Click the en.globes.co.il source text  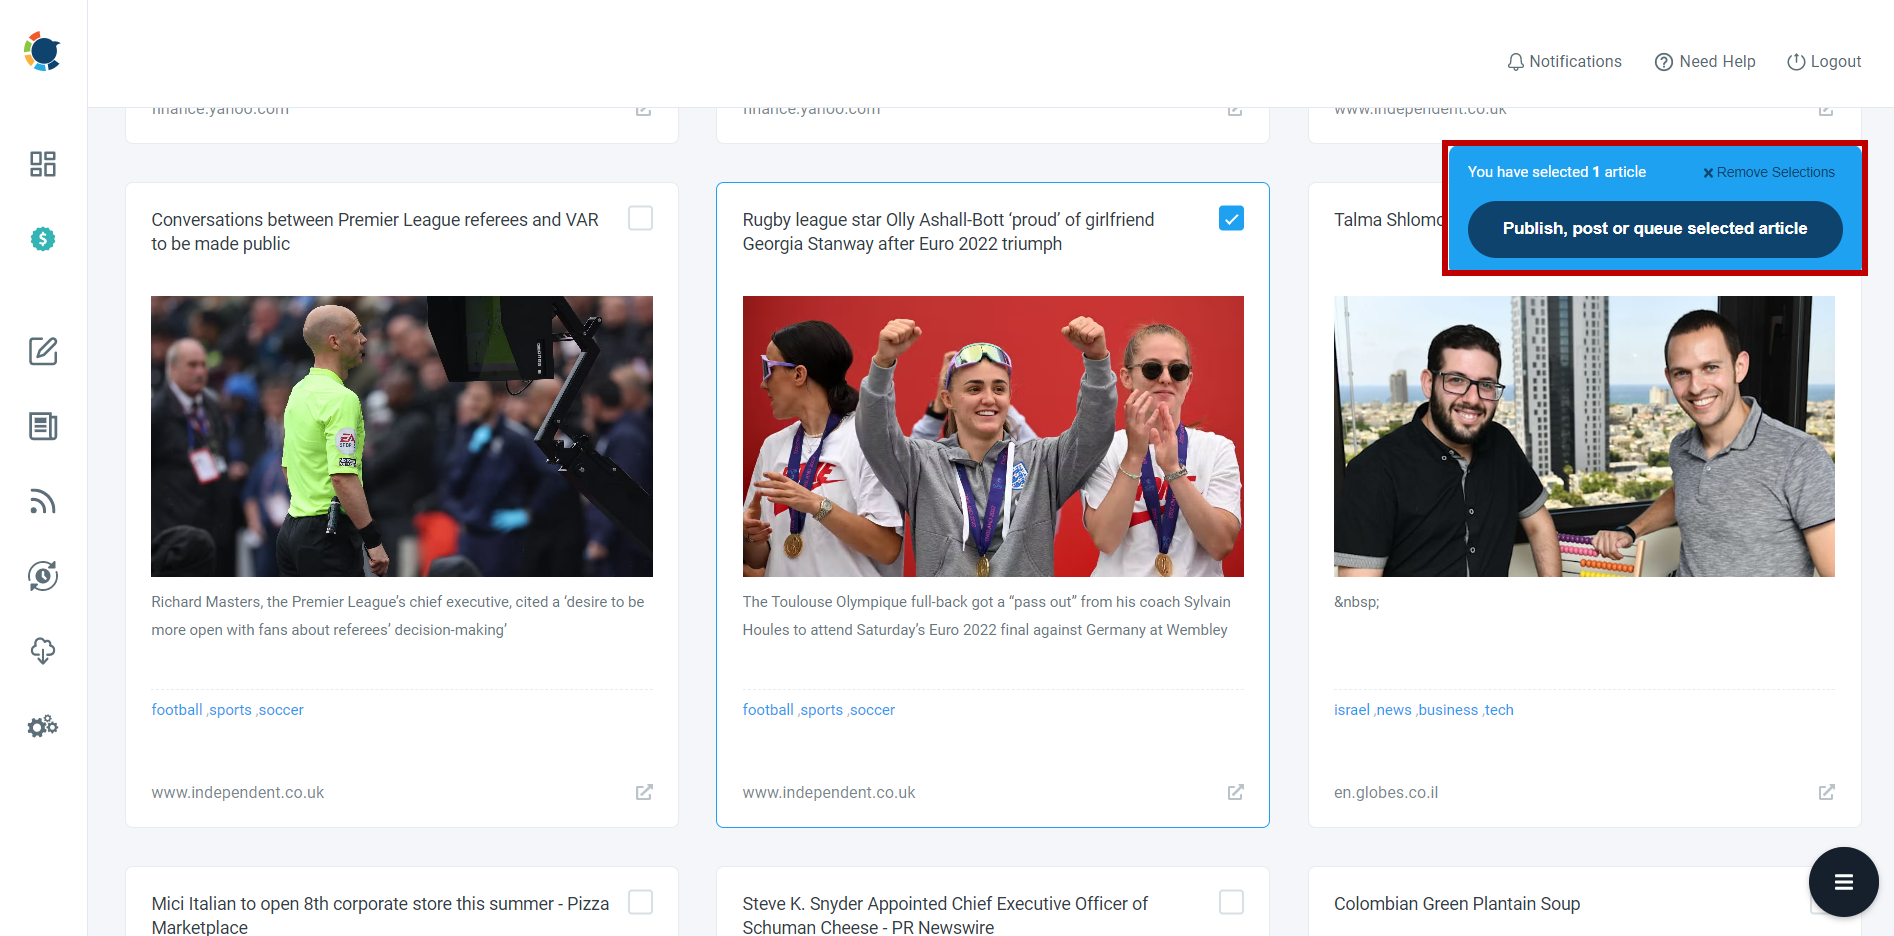pyautogui.click(x=1386, y=793)
